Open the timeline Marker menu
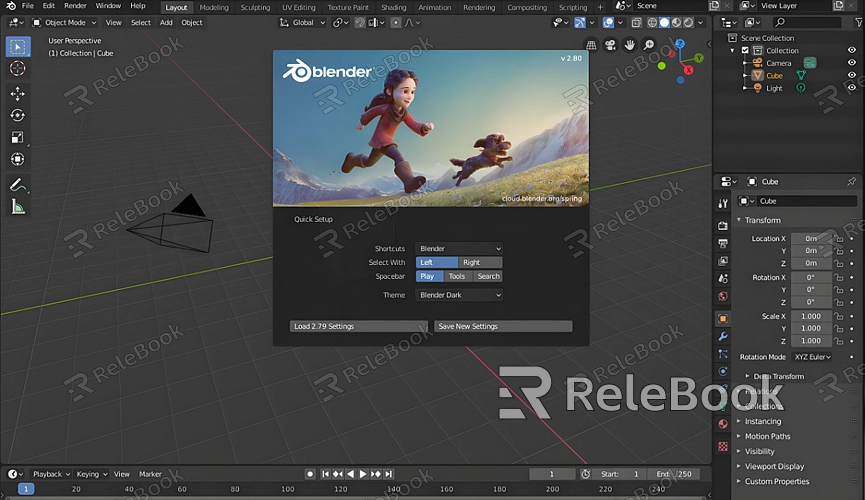This screenshot has width=865, height=500. 150,474
